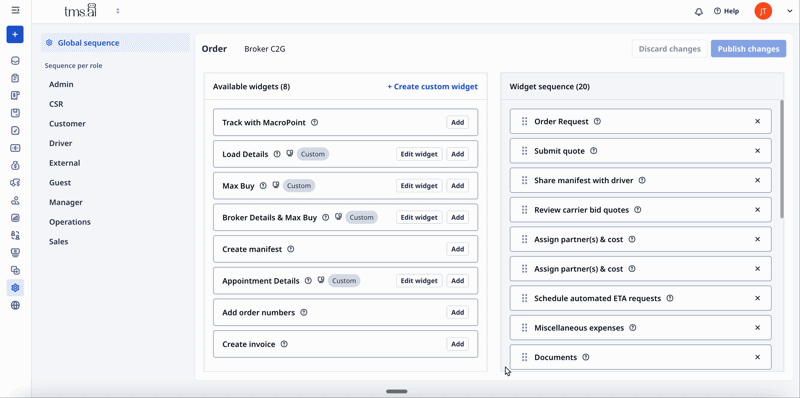Add the Load Details widget
This screenshot has height=398, width=800.
(458, 154)
